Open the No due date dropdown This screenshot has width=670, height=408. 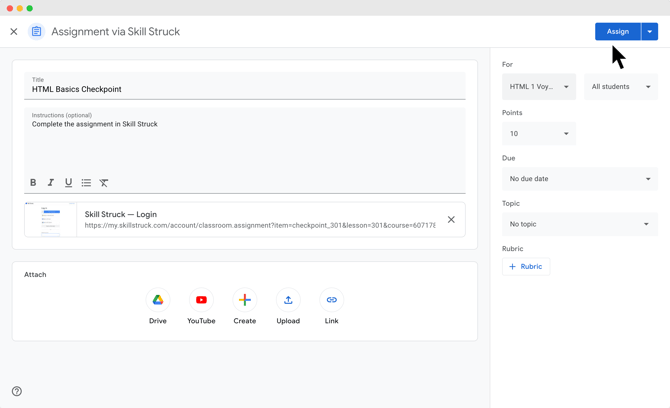click(579, 179)
